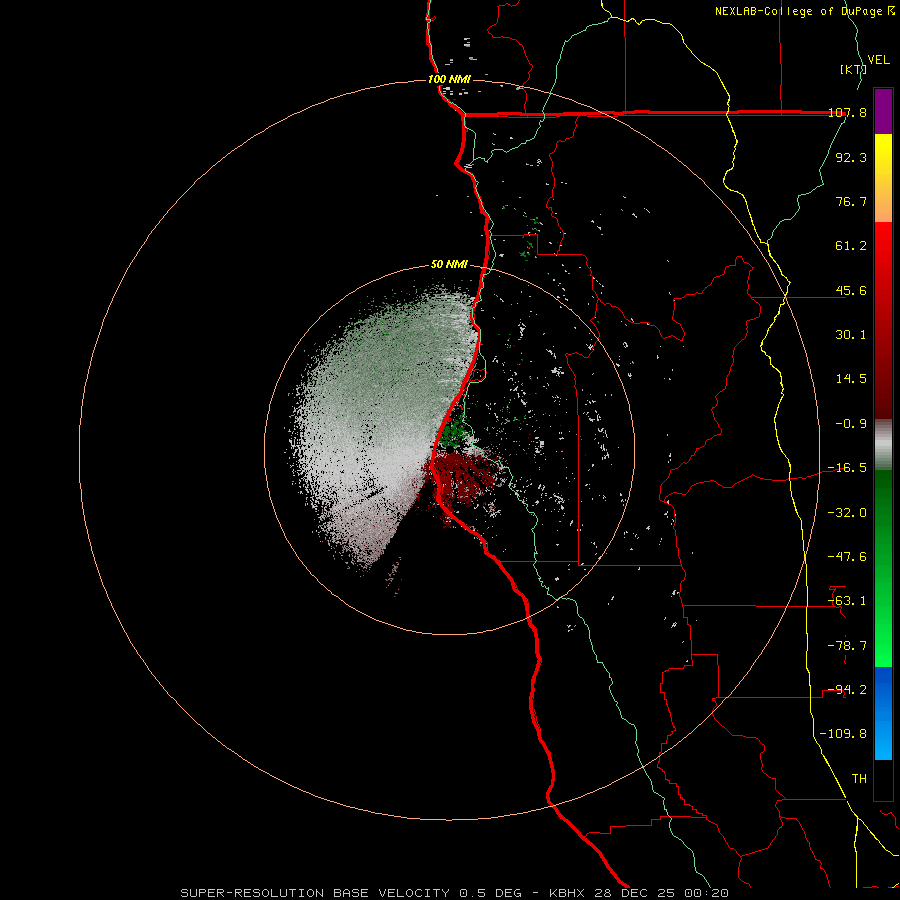900x900 pixels.
Task: Click the SUPER-RESOLUTION BASE VELOCITY caption text
Action: [x=315, y=893]
